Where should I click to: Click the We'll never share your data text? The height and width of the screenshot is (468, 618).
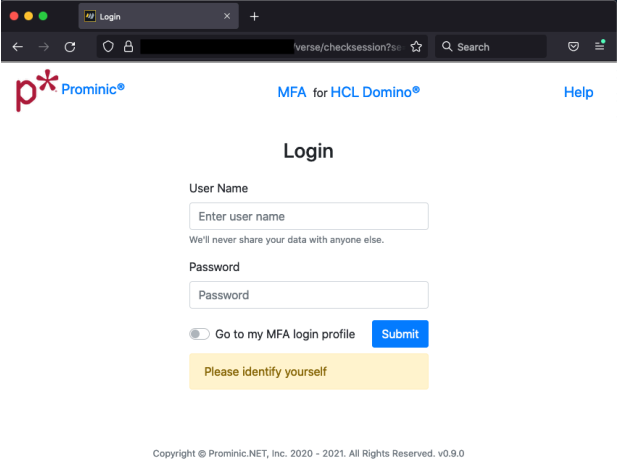(x=287, y=240)
